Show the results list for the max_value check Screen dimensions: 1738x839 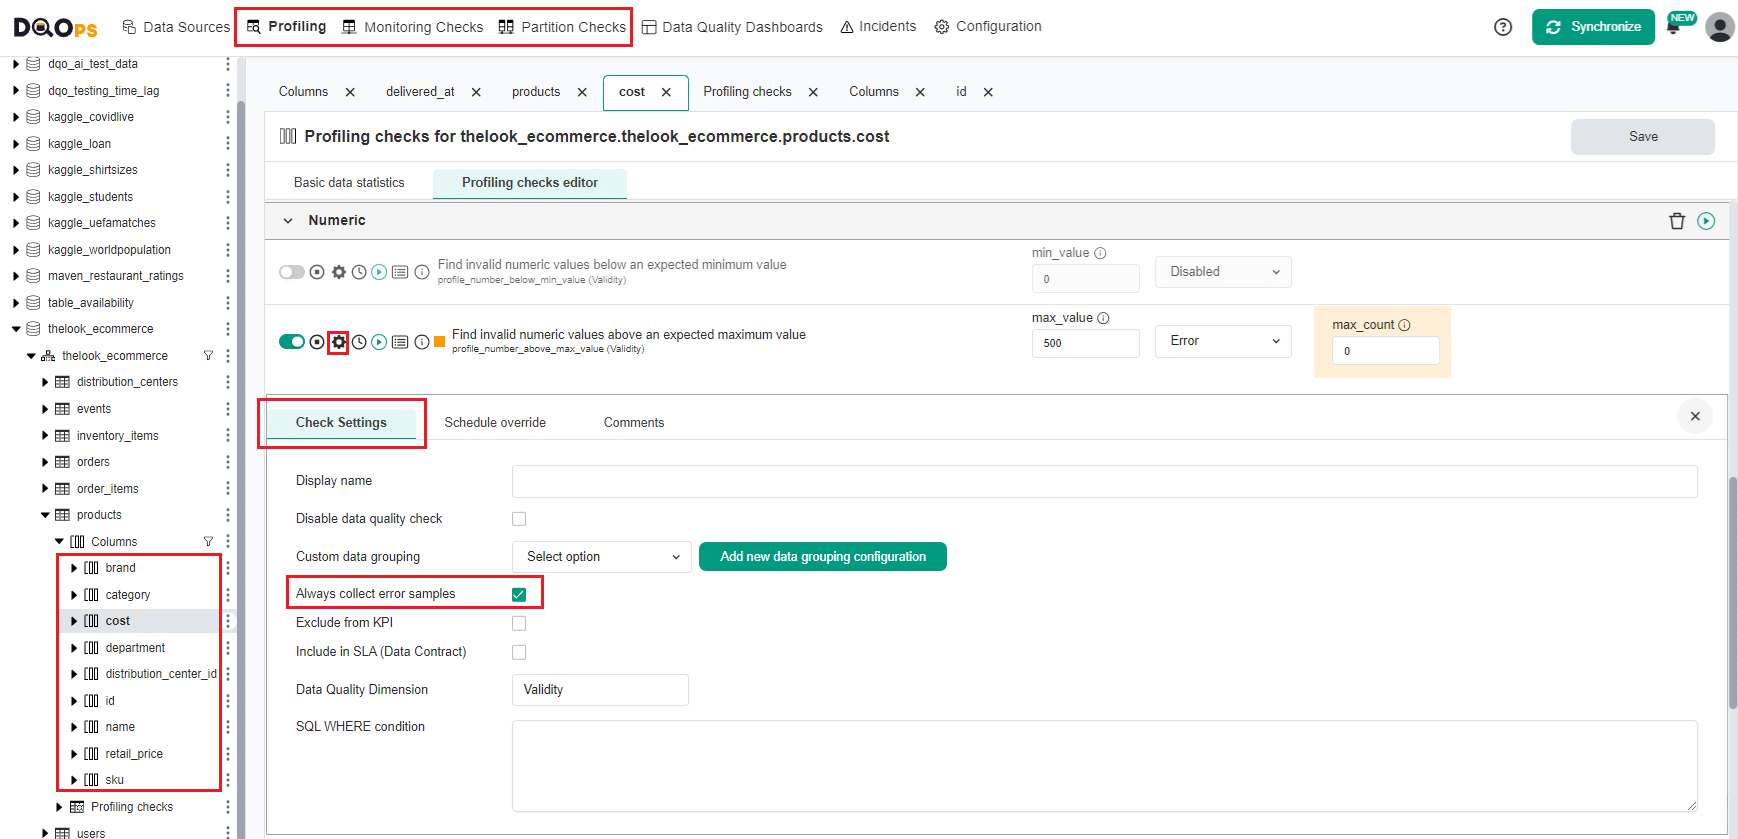[x=400, y=342]
